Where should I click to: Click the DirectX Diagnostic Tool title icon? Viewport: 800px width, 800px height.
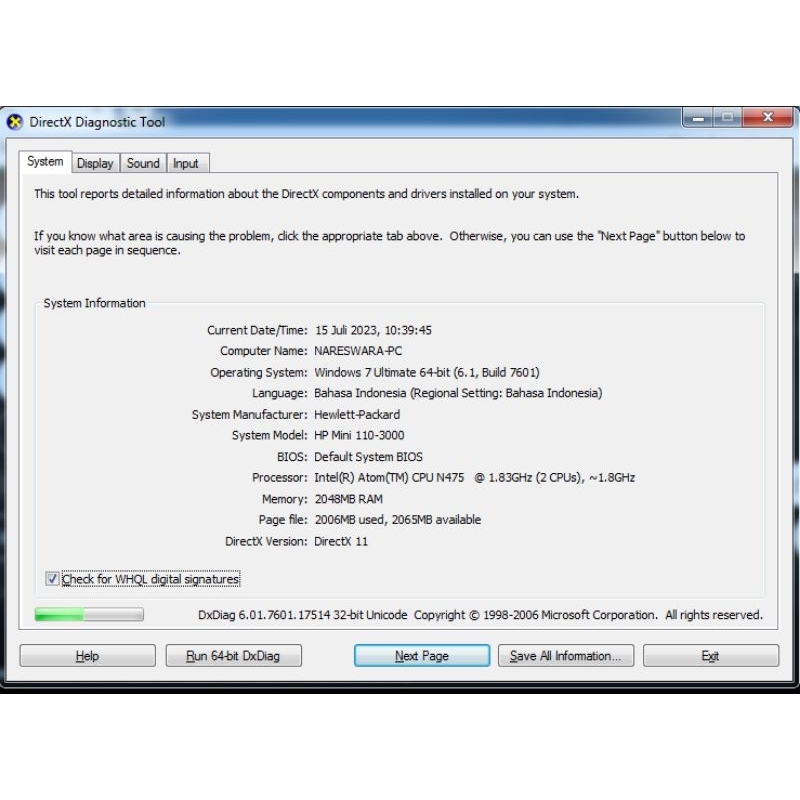[15, 122]
